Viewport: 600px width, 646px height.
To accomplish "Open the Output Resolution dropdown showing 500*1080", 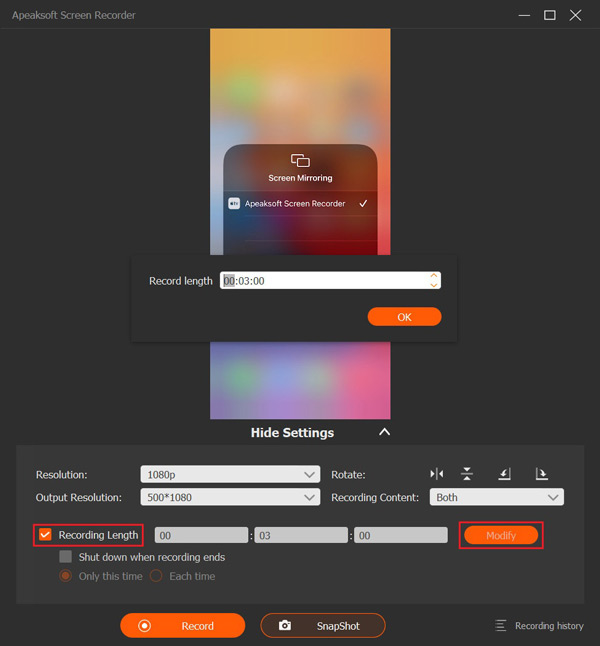I will click(230, 497).
